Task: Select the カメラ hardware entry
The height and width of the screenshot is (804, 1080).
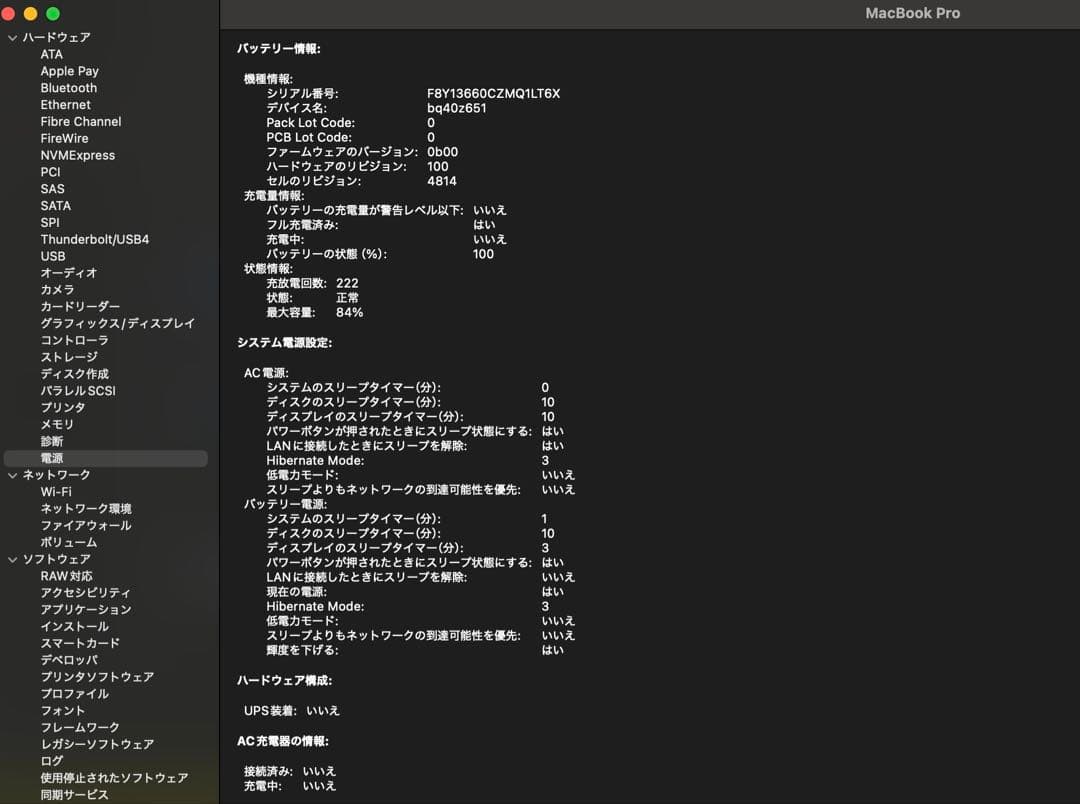Action: [x=57, y=289]
